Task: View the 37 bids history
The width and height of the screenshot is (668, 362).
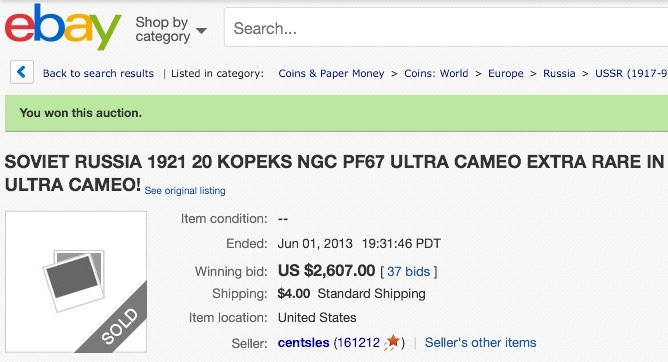Action: coord(408,272)
